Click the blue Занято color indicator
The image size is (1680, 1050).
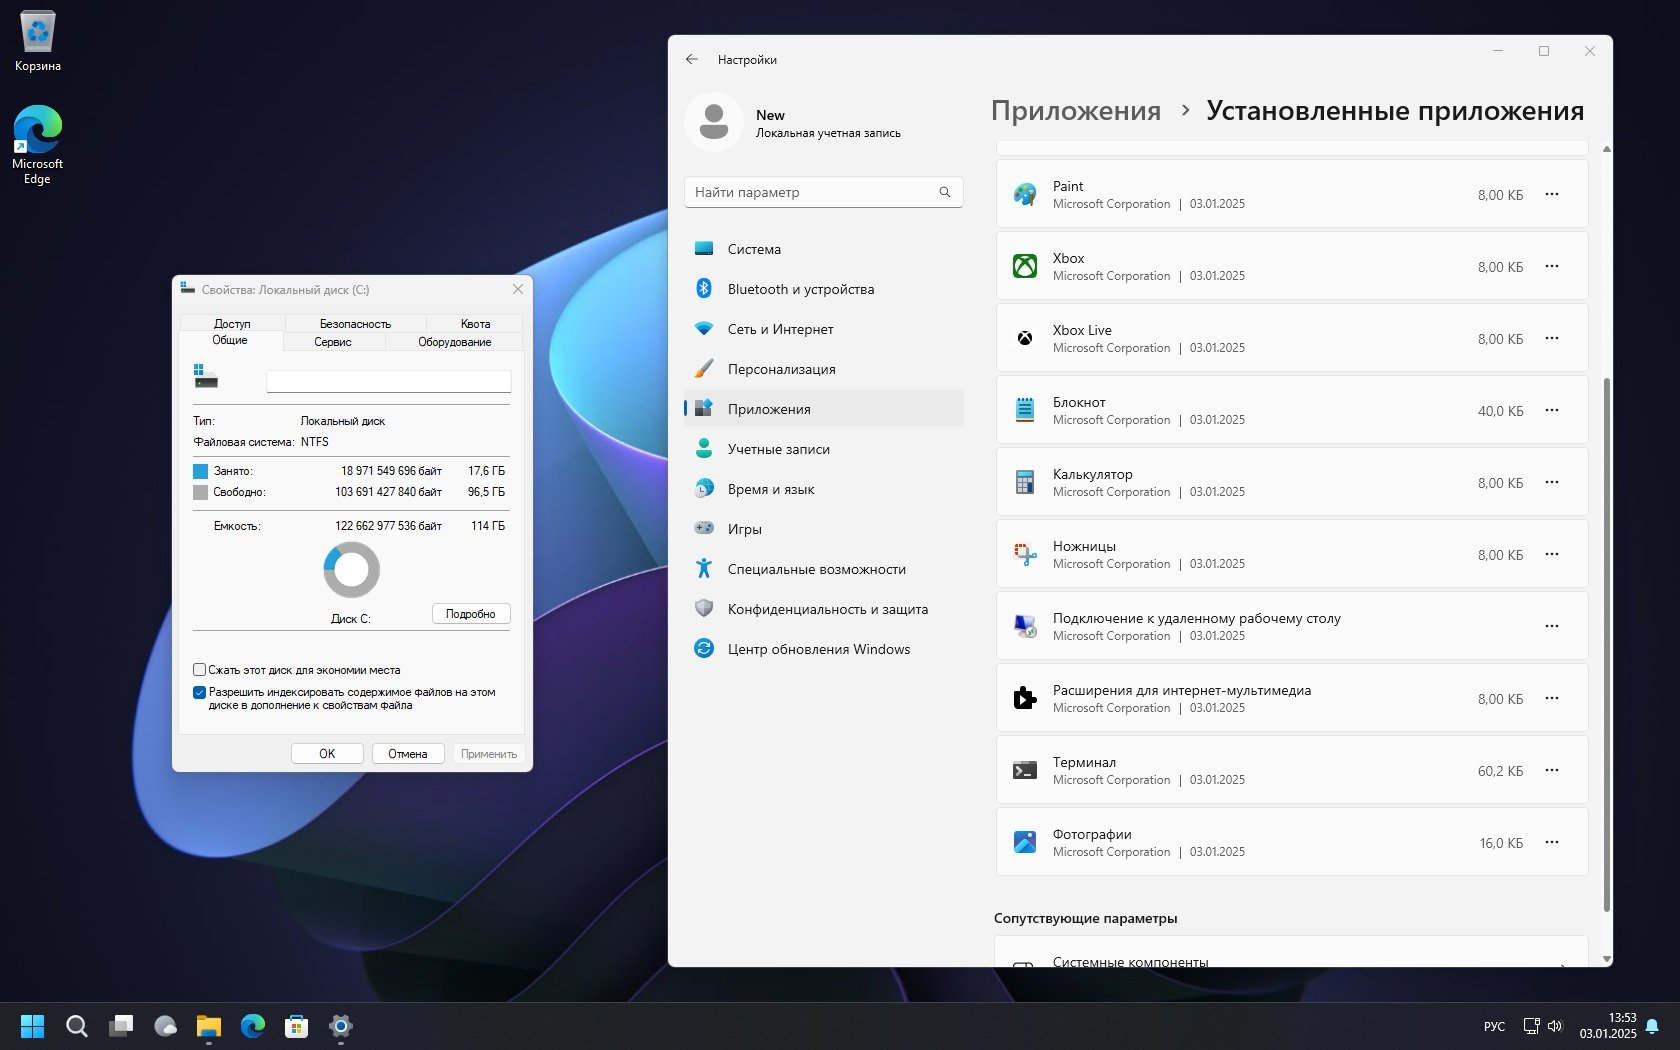(x=200, y=471)
